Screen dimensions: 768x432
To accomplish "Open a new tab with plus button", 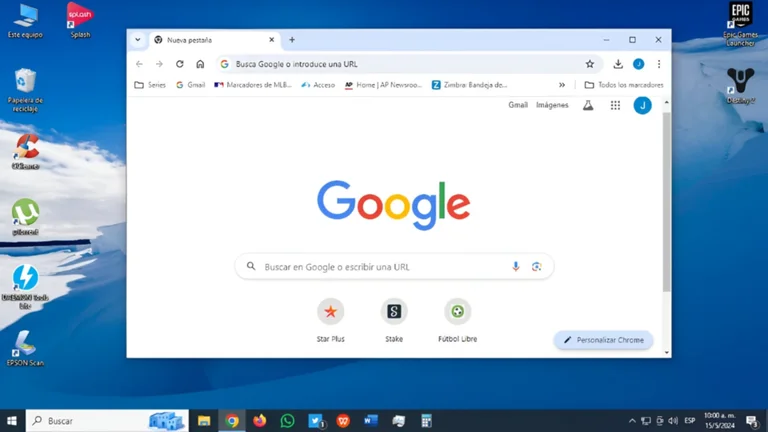I will point(292,40).
